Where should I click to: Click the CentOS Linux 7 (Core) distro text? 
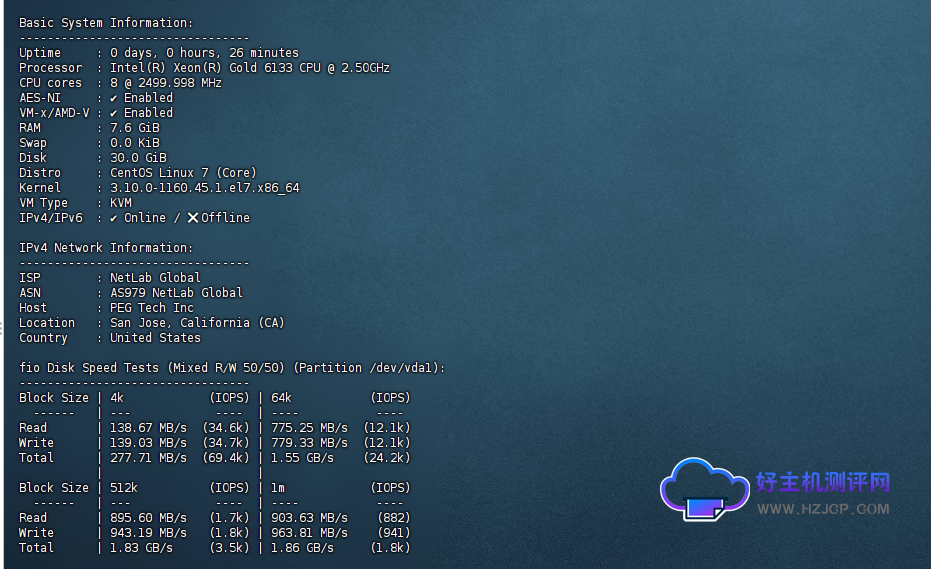183,173
